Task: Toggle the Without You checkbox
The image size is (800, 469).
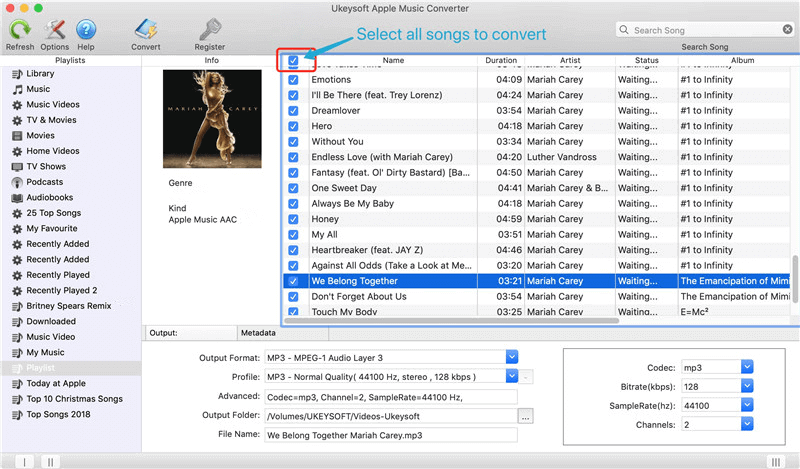Action: [293, 142]
